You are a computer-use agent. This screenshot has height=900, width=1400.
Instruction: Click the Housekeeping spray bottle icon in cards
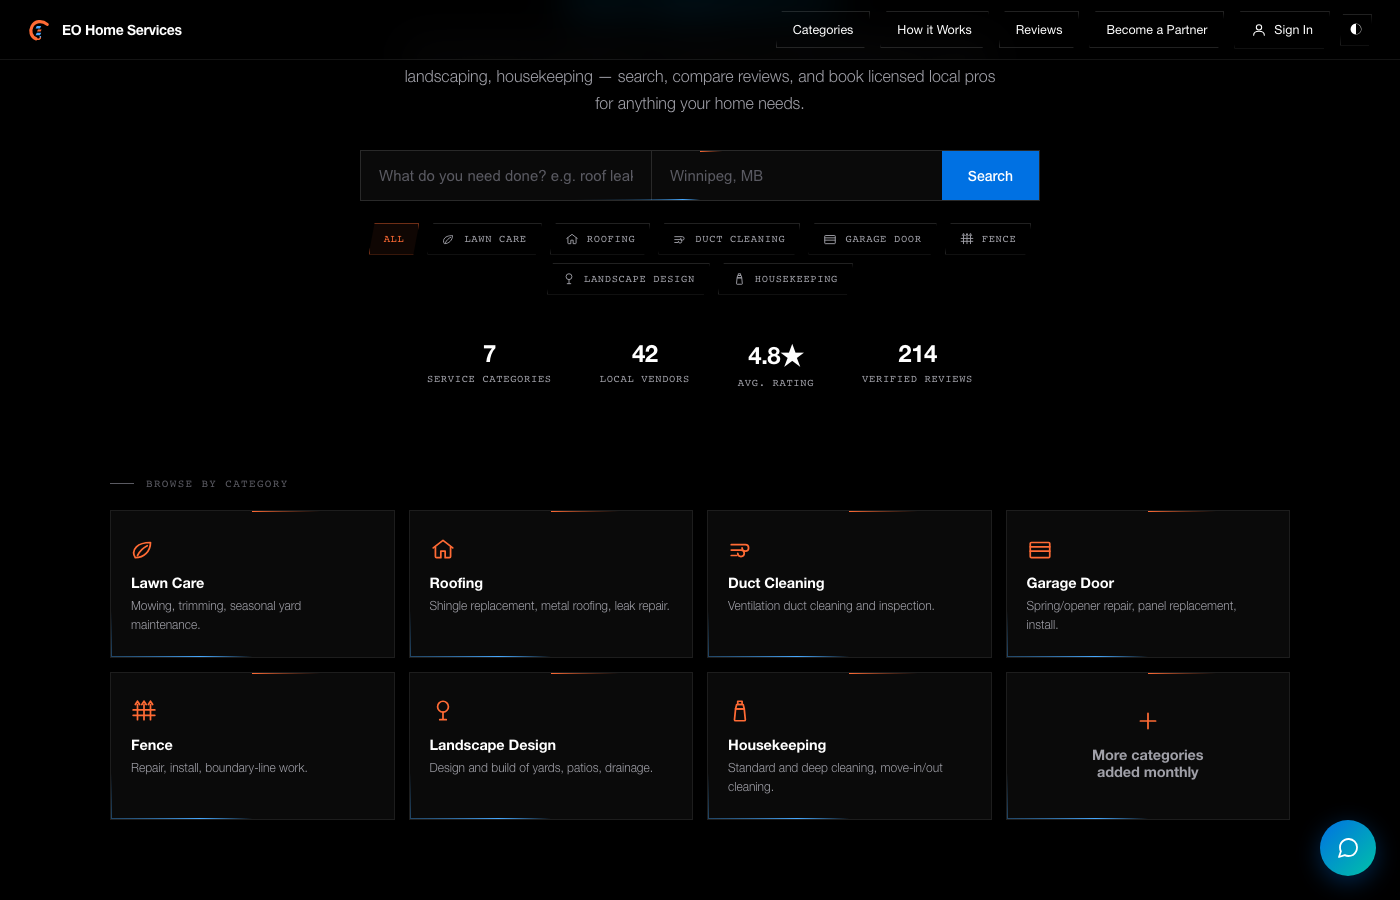coord(740,711)
